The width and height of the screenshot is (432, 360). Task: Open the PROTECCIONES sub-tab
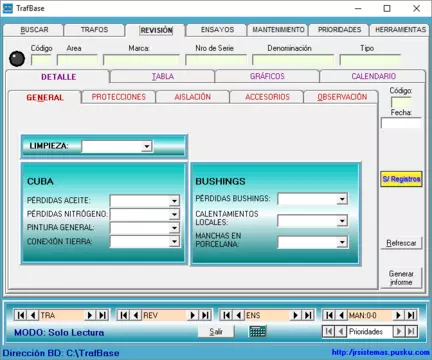click(119, 97)
